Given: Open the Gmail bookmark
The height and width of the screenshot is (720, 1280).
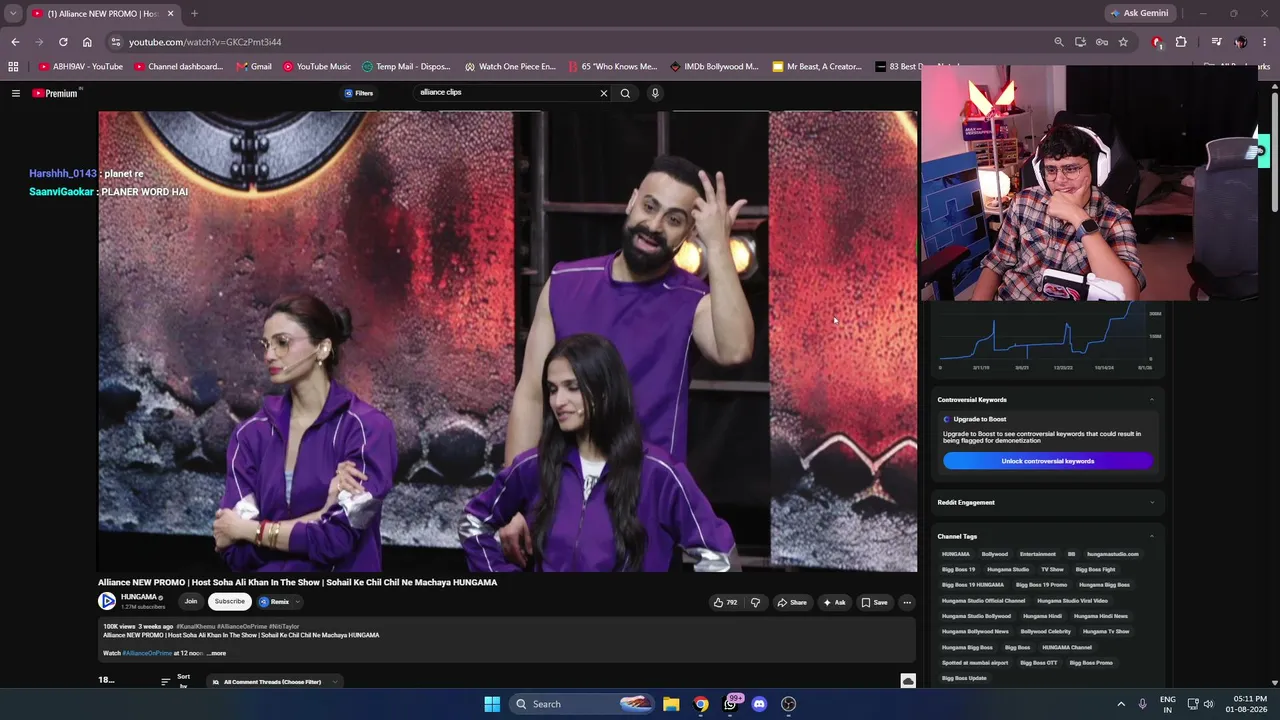Looking at the screenshot, I should (254, 67).
